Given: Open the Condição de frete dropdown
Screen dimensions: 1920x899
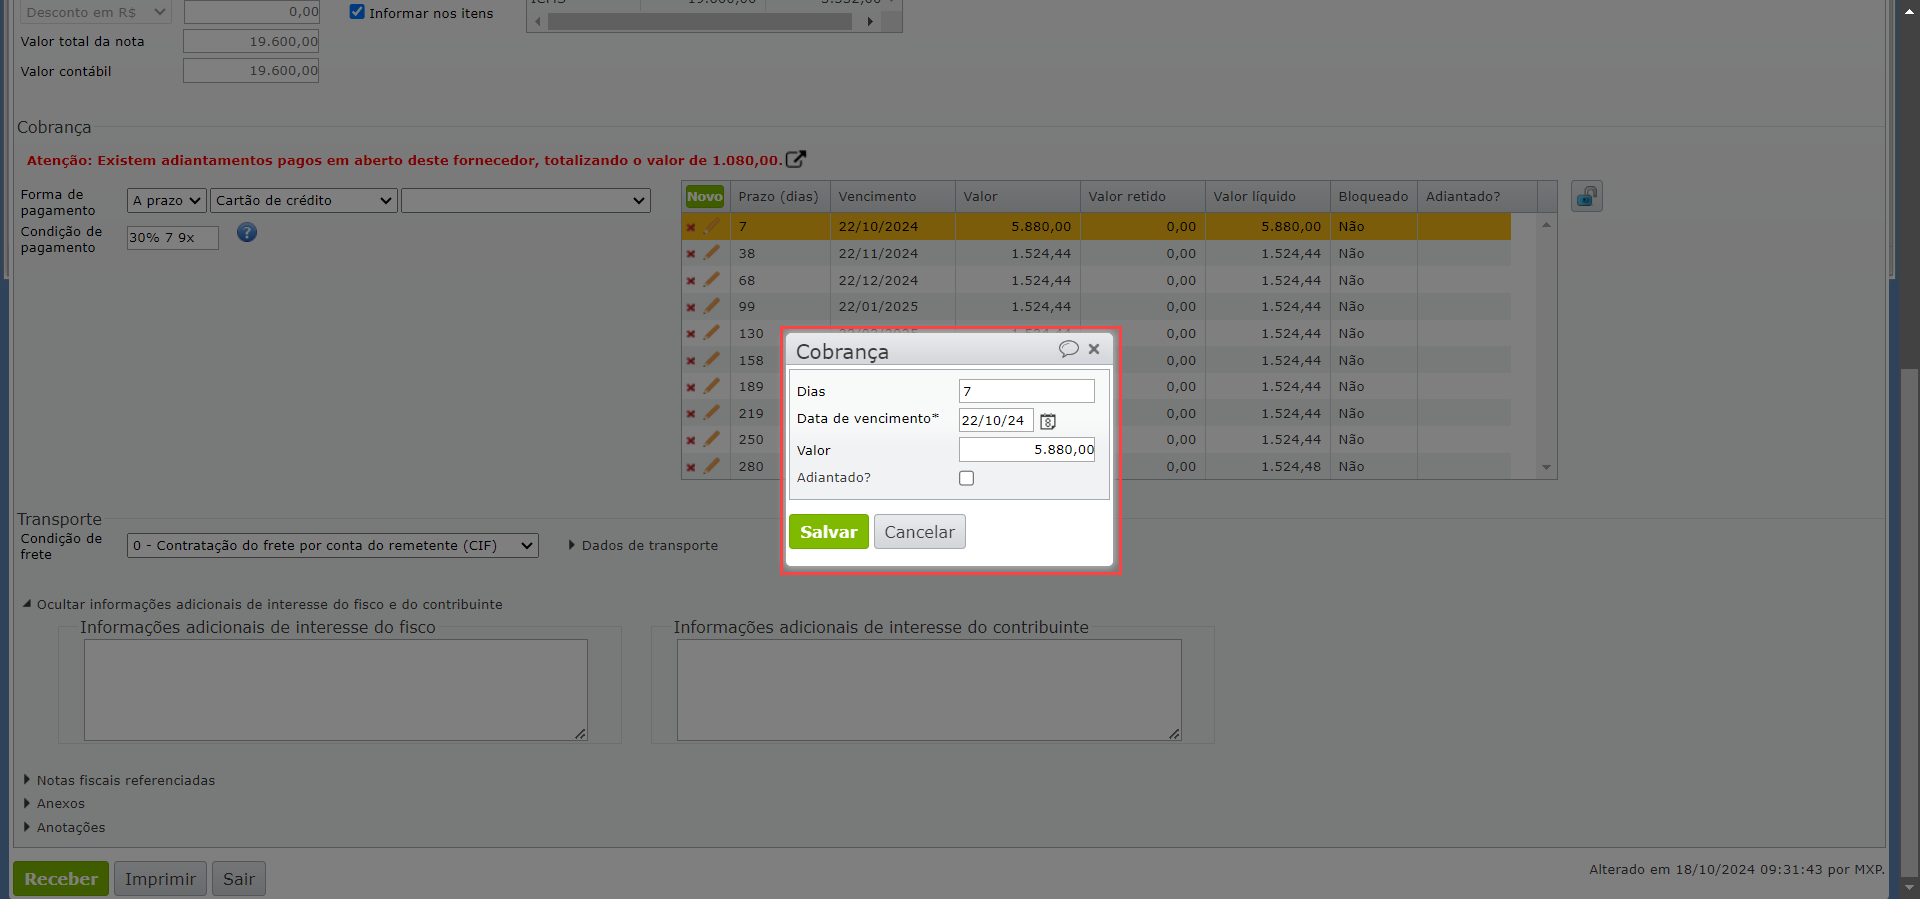Looking at the screenshot, I should pos(333,545).
